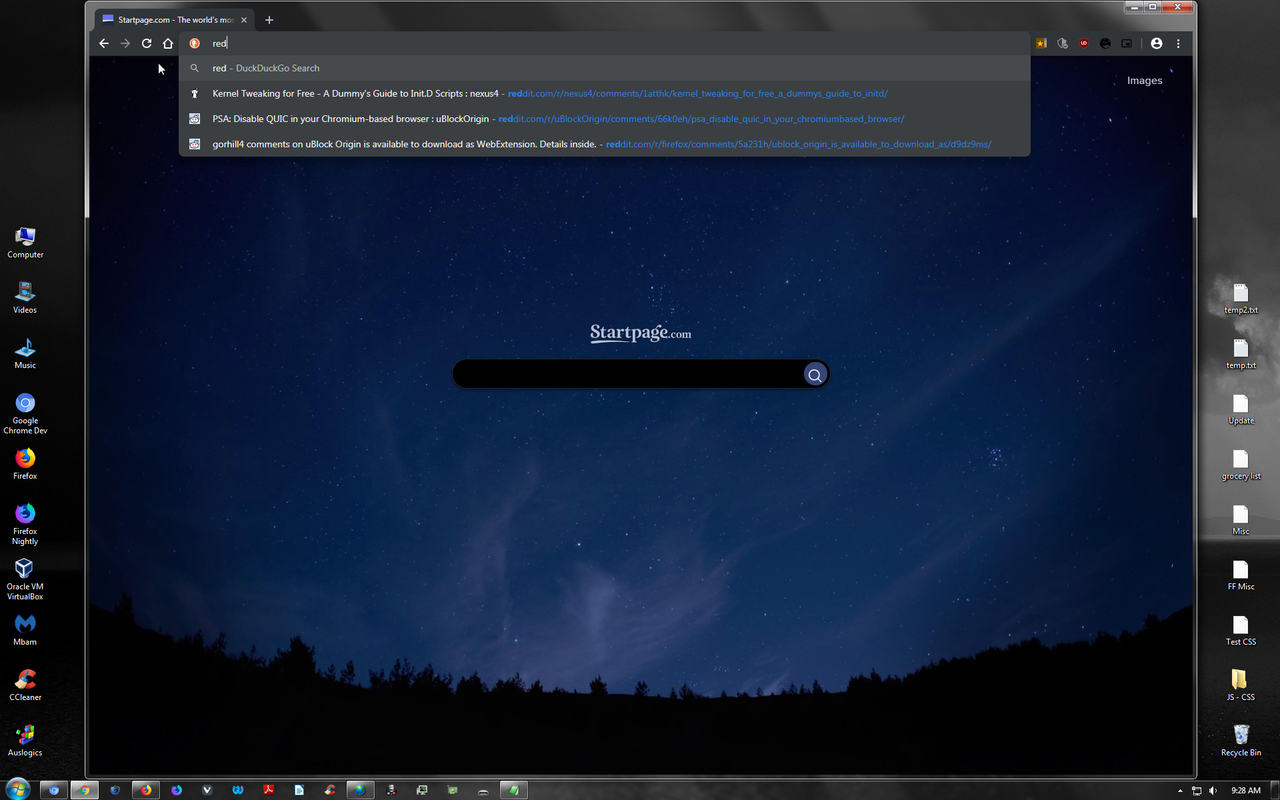Open the Chrome profile avatar
Viewport: 1280px width, 800px height.
[1157, 43]
